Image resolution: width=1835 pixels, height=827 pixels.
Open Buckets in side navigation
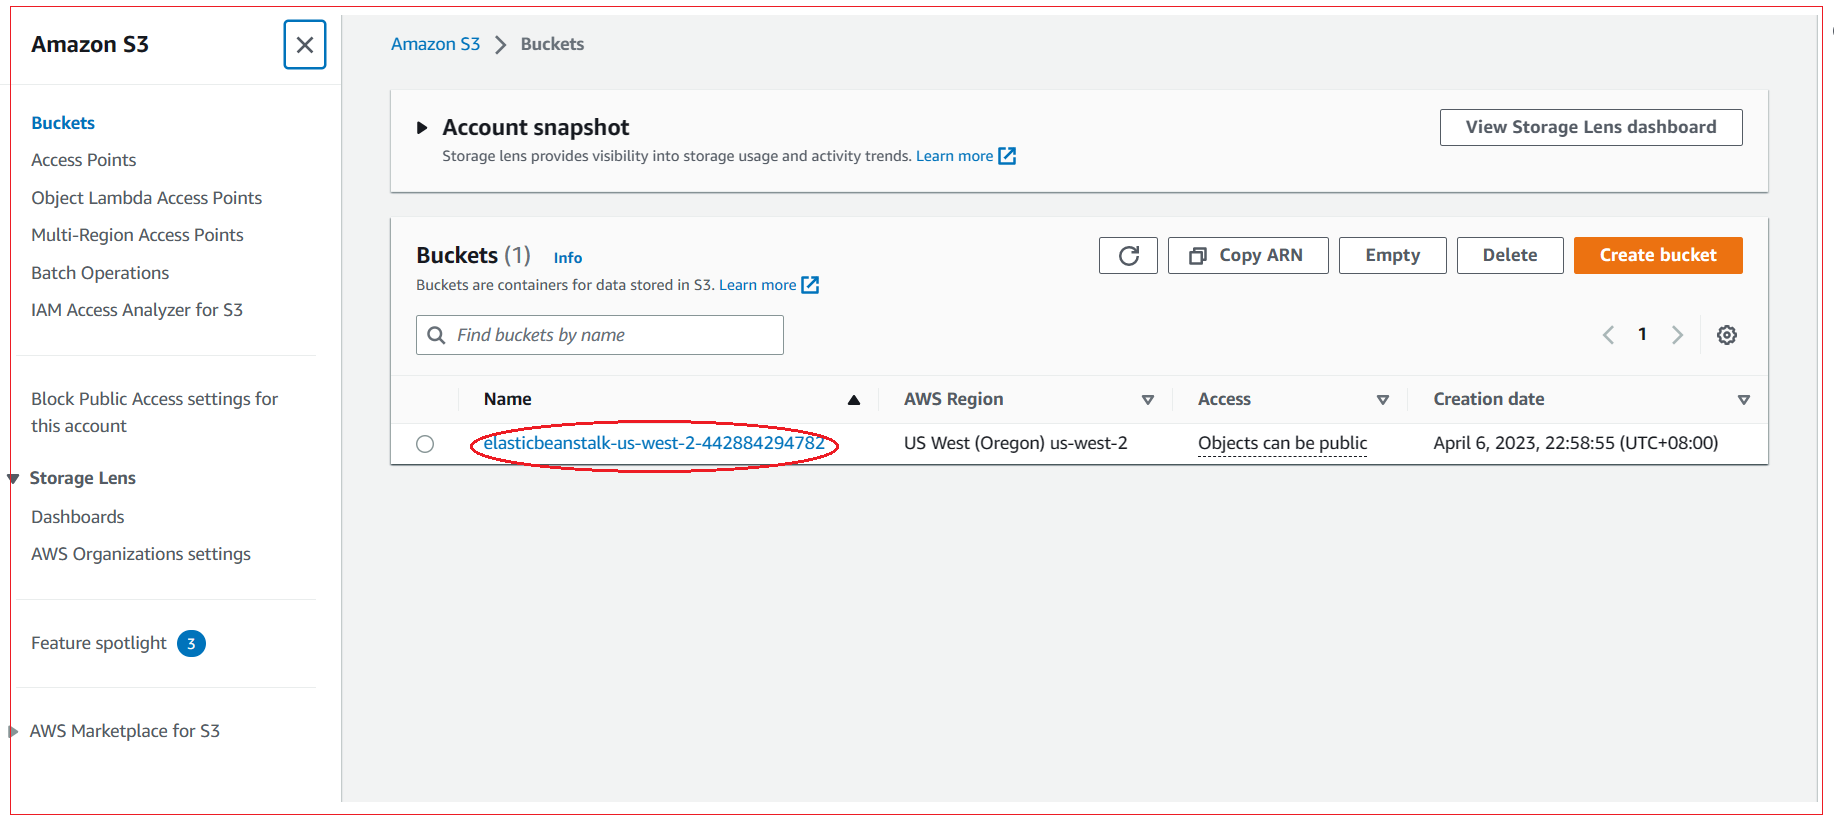tap(63, 123)
